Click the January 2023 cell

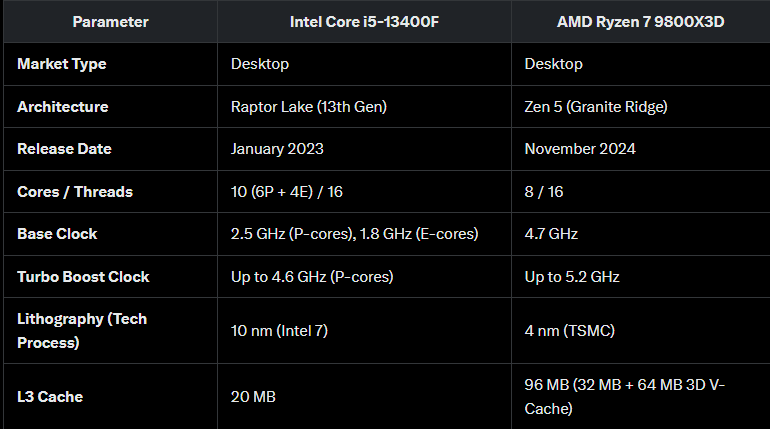(x=277, y=149)
